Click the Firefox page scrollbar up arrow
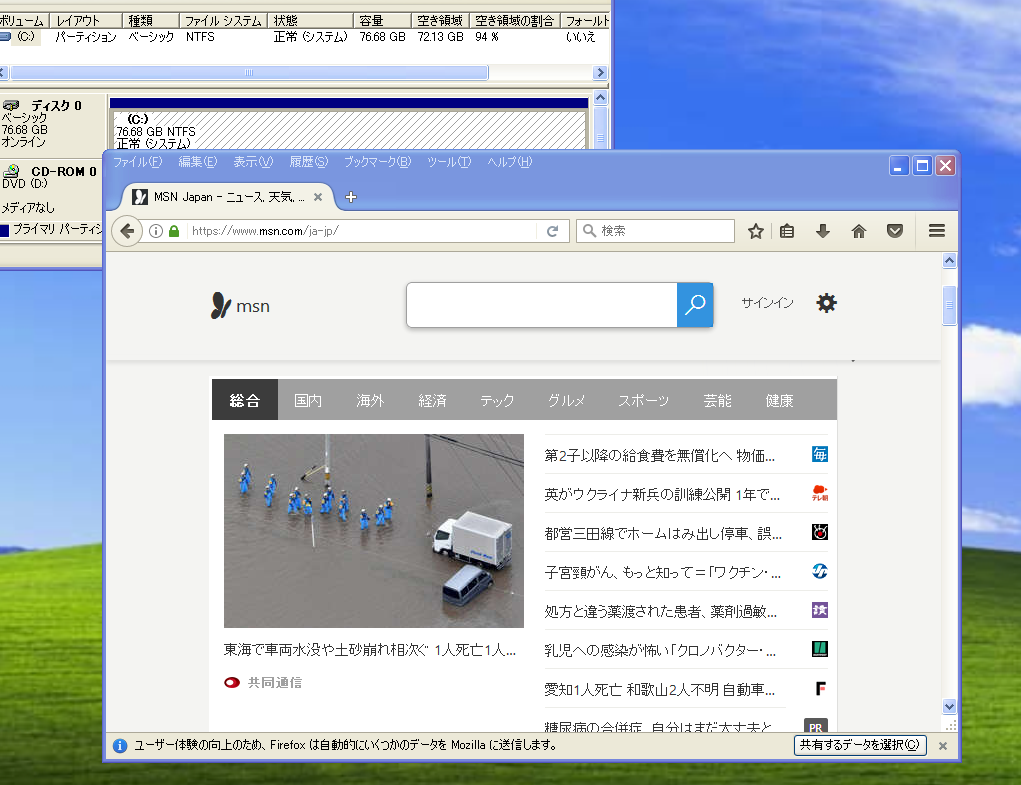1021x785 pixels. [949, 261]
